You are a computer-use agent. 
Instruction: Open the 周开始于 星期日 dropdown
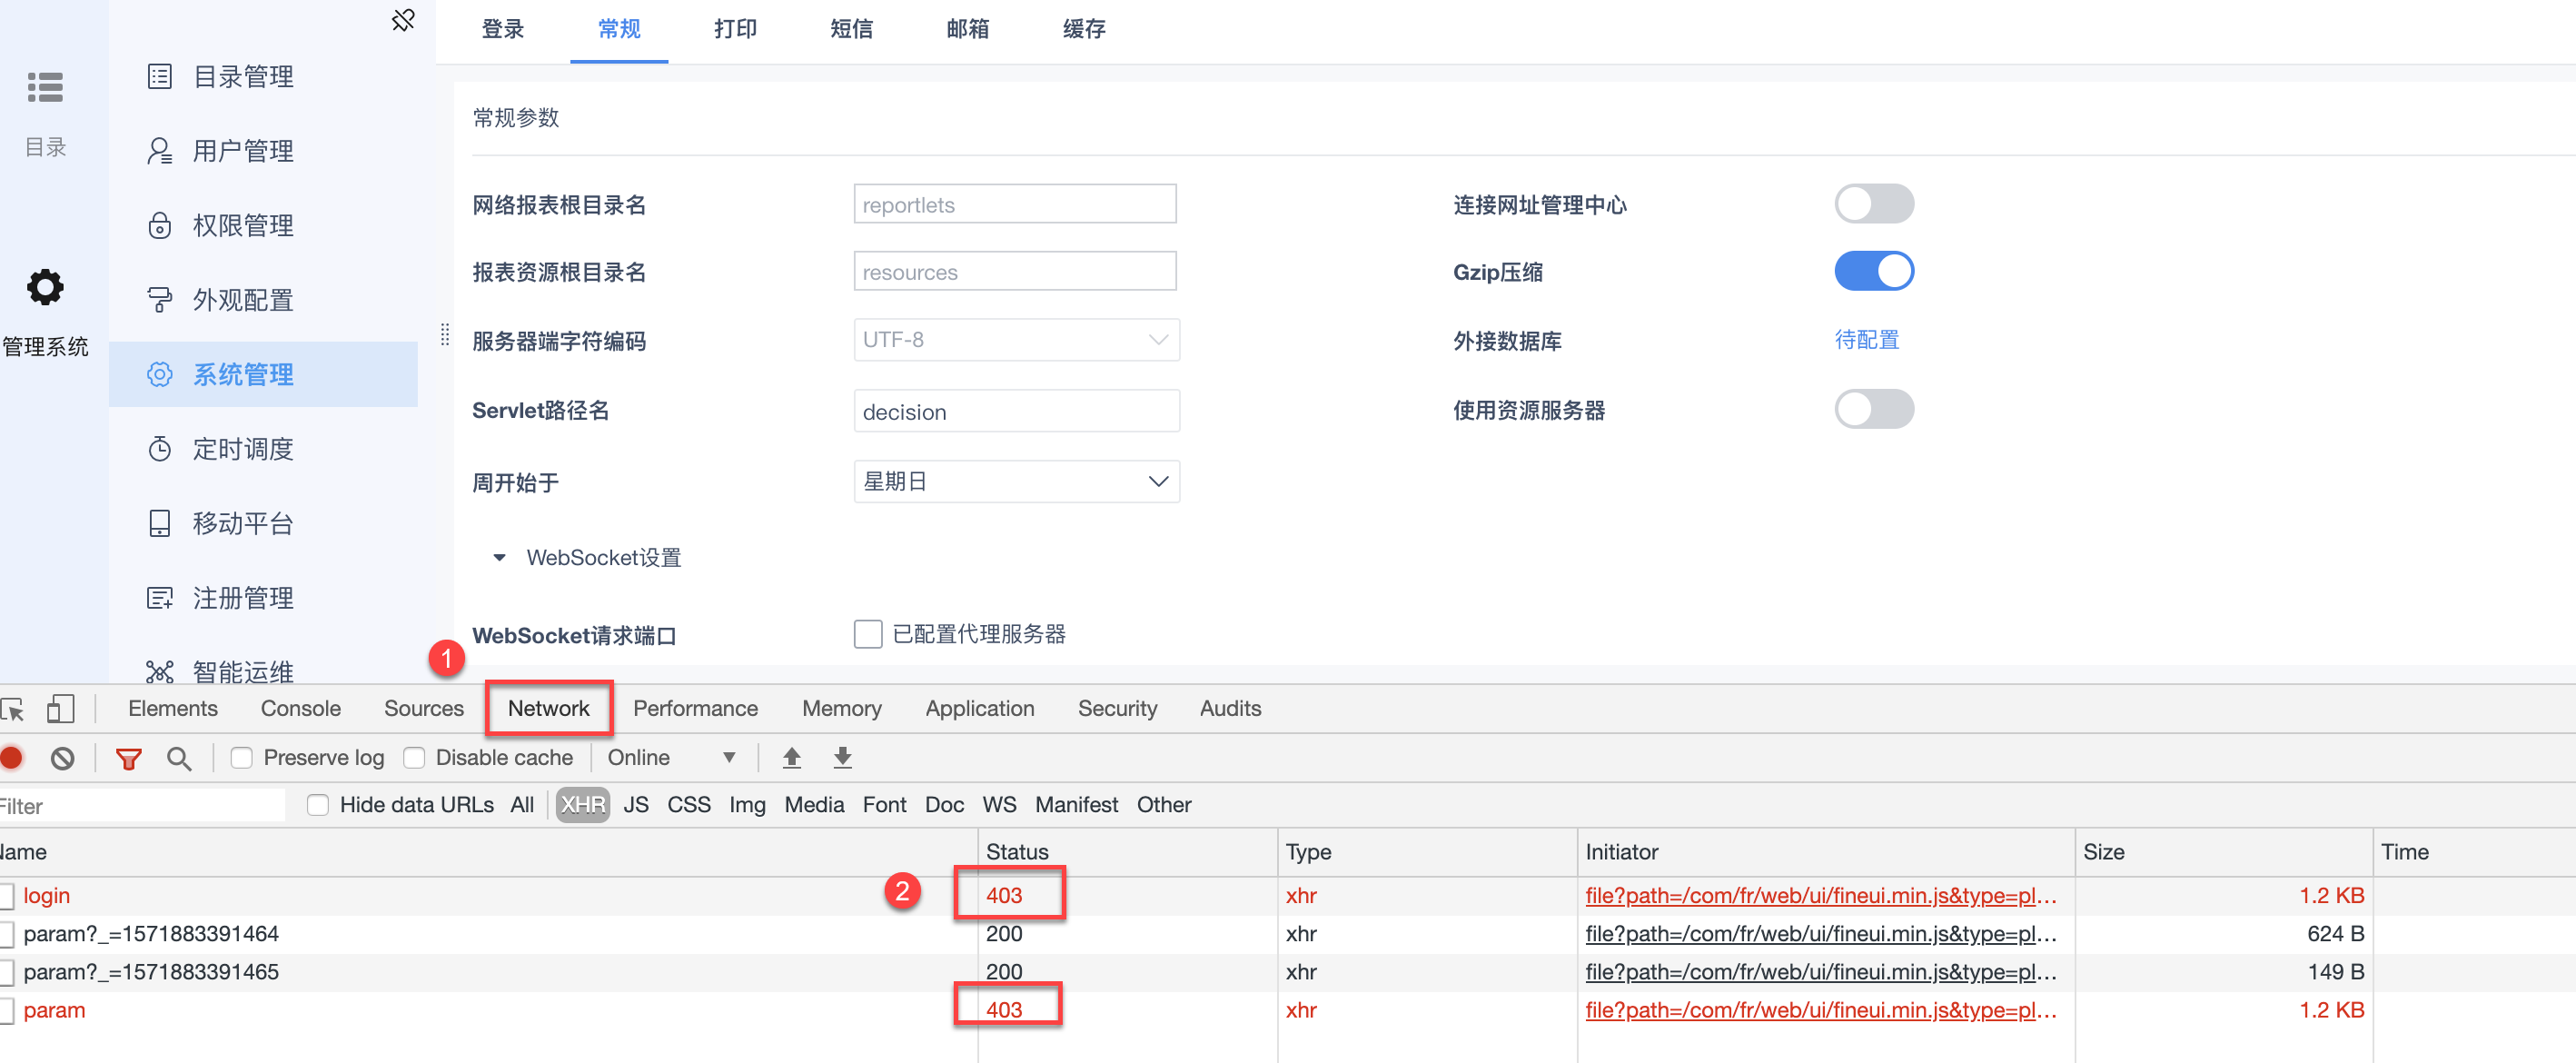click(x=1016, y=482)
